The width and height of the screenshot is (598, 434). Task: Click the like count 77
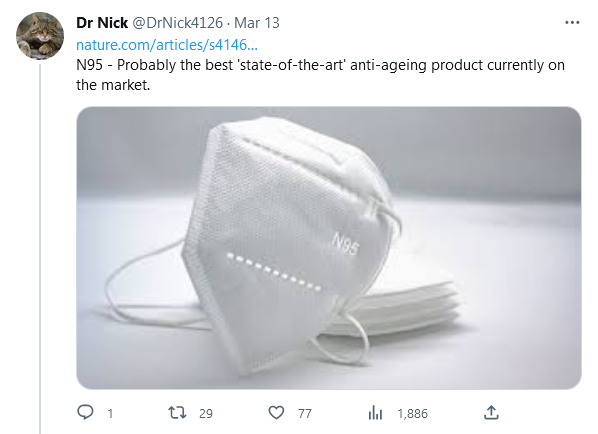(x=305, y=413)
